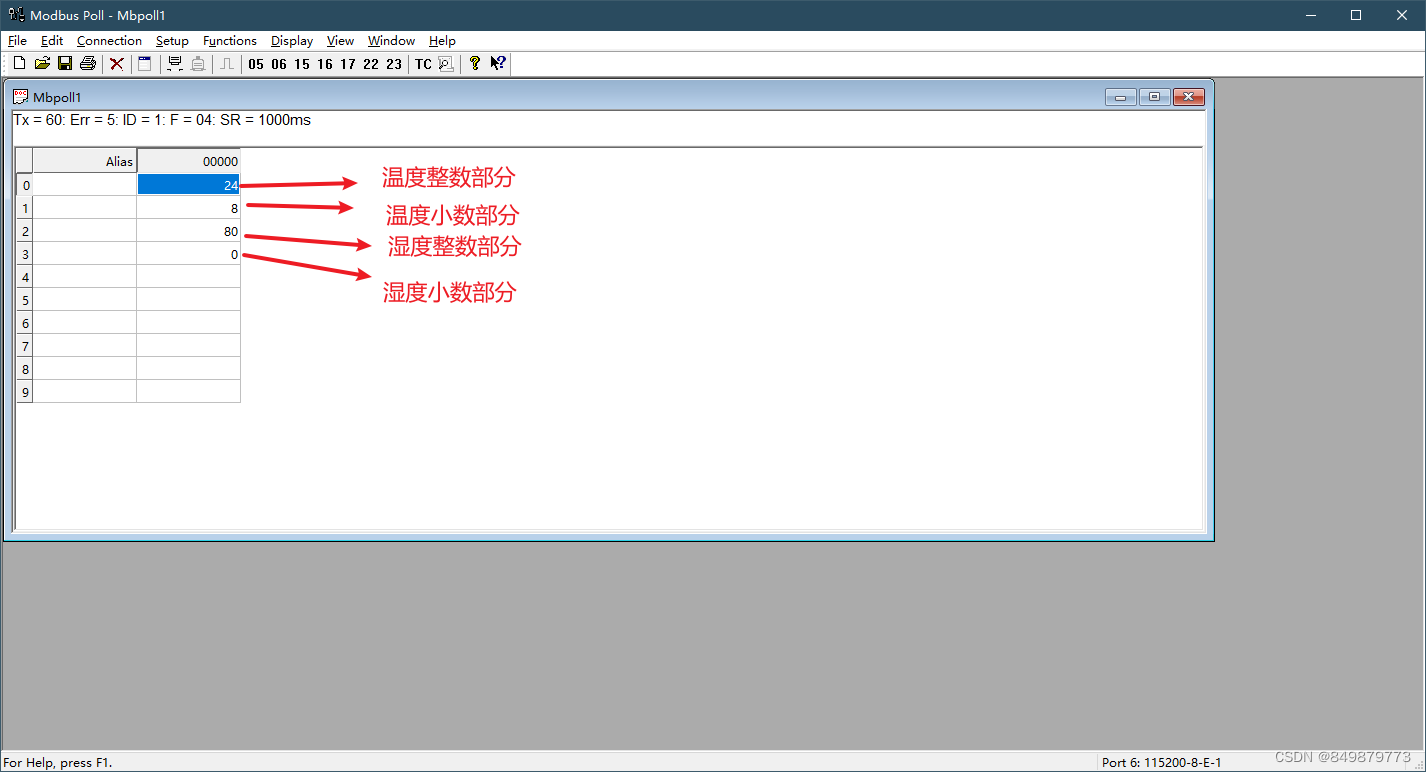Select function 17 in the toolbar
The width and height of the screenshot is (1426, 772).
click(348, 64)
